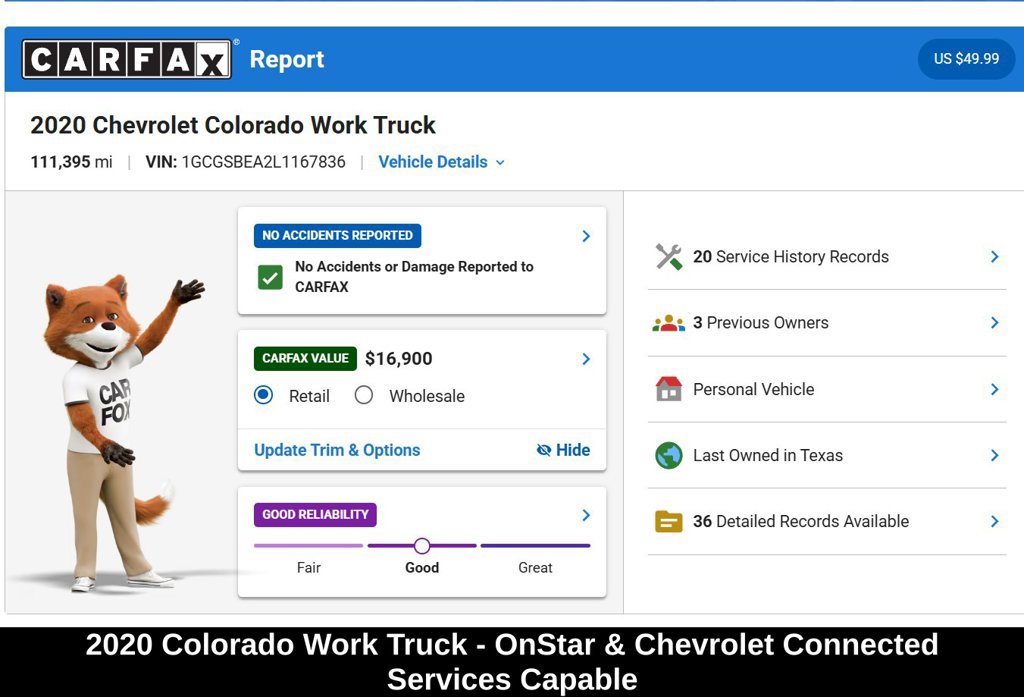Screen dimensions: 1024x697
Task: Click the reliability slider handle
Action: click(422, 545)
